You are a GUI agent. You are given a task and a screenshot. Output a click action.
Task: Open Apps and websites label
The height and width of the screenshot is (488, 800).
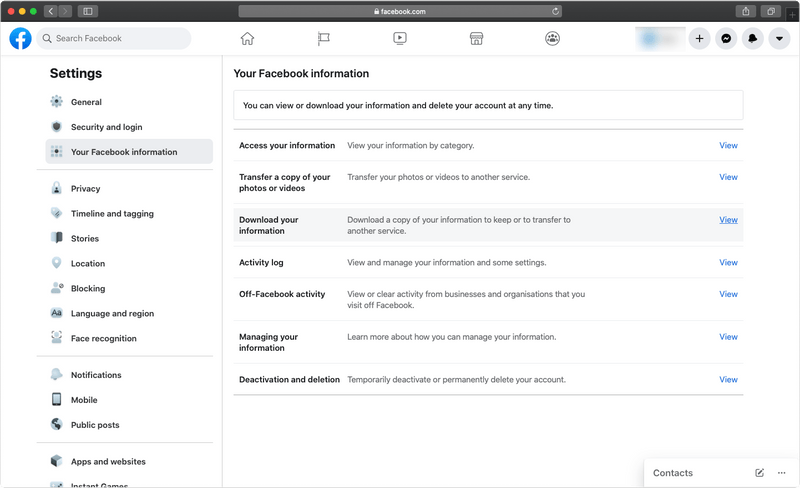(108, 462)
